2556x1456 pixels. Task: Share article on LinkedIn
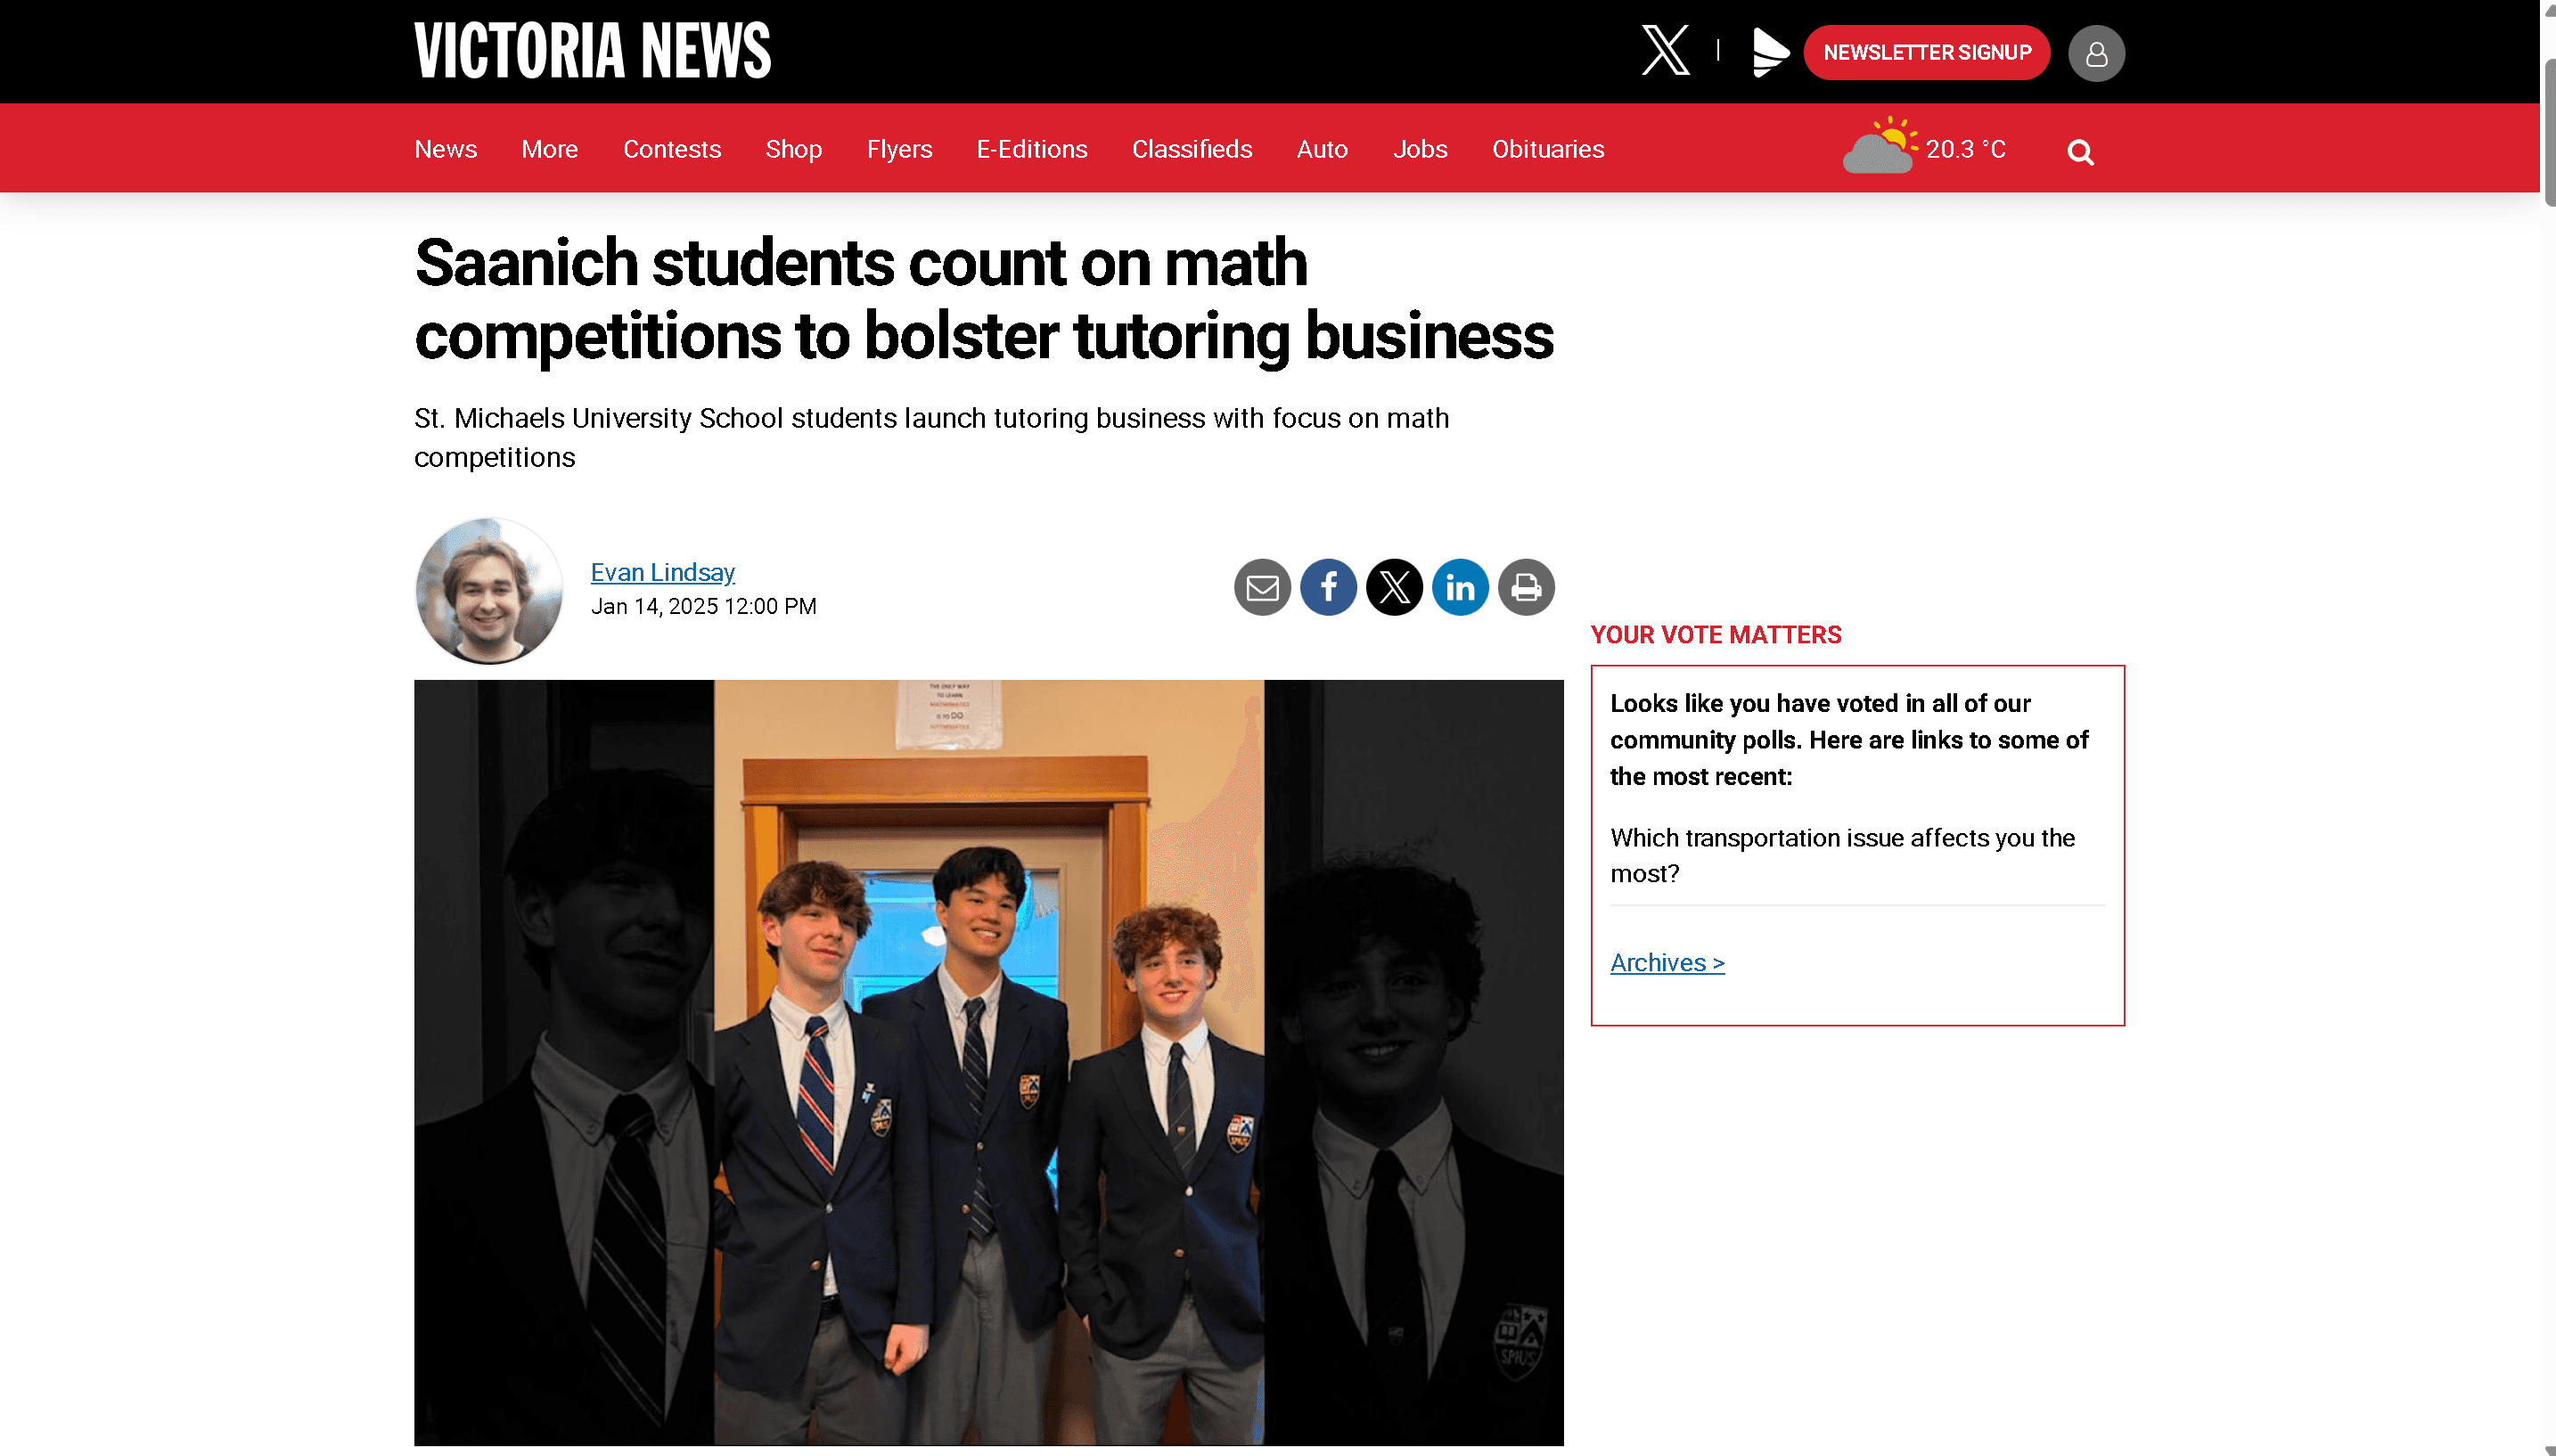(x=1460, y=587)
